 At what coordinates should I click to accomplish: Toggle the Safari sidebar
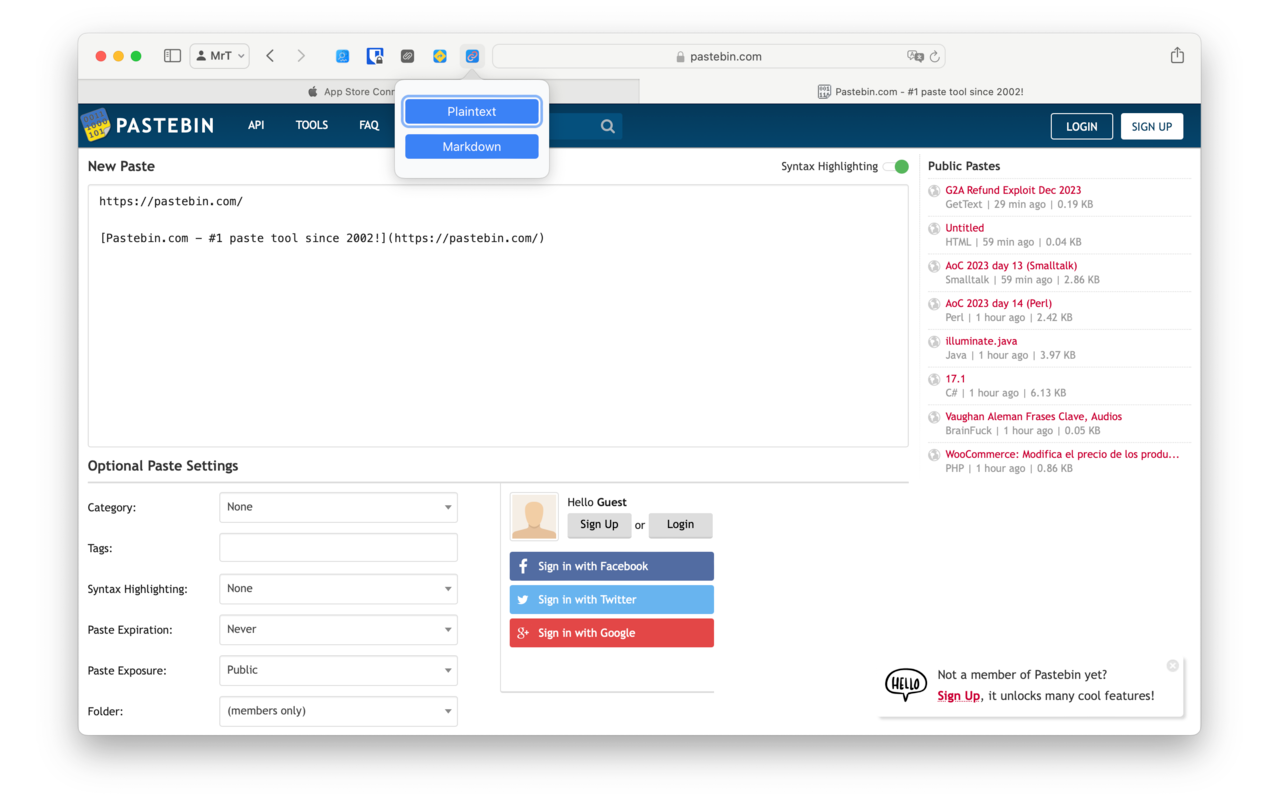tap(172, 56)
